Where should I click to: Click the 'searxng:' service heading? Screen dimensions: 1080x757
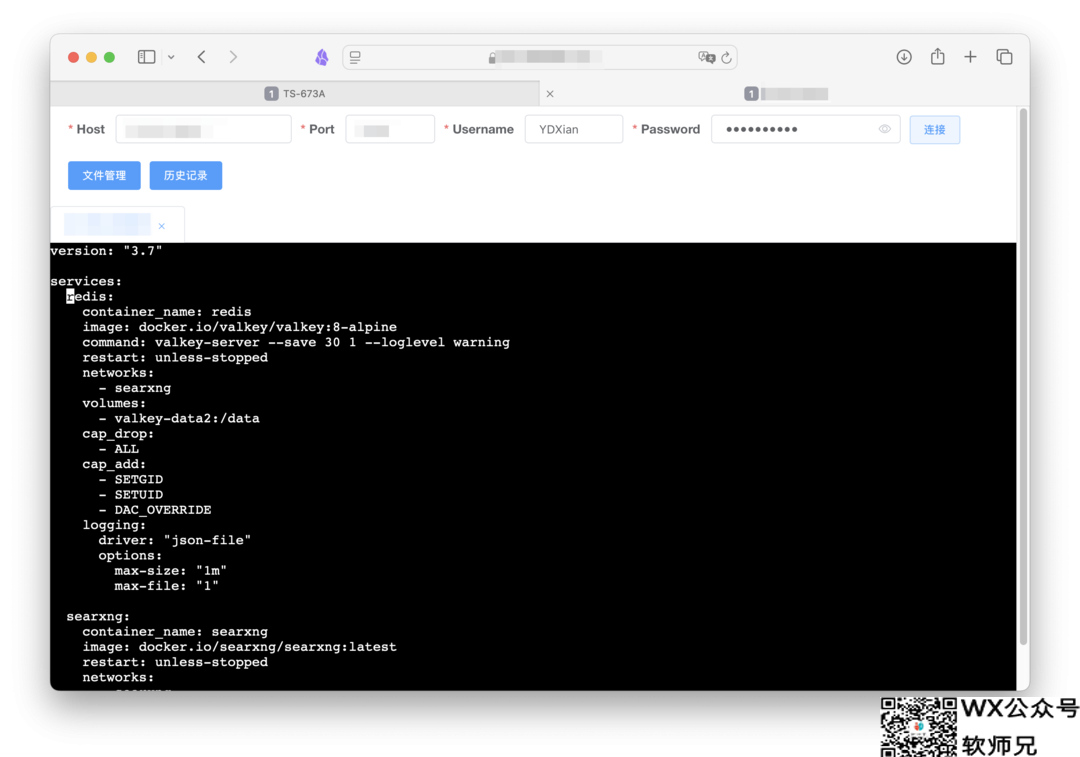coord(98,616)
